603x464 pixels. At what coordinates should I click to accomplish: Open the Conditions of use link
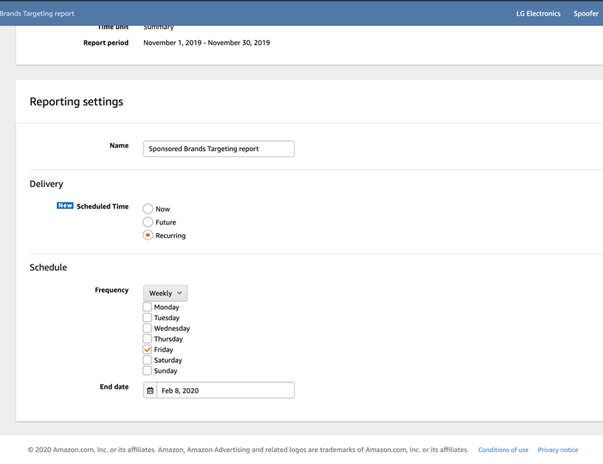click(503, 450)
